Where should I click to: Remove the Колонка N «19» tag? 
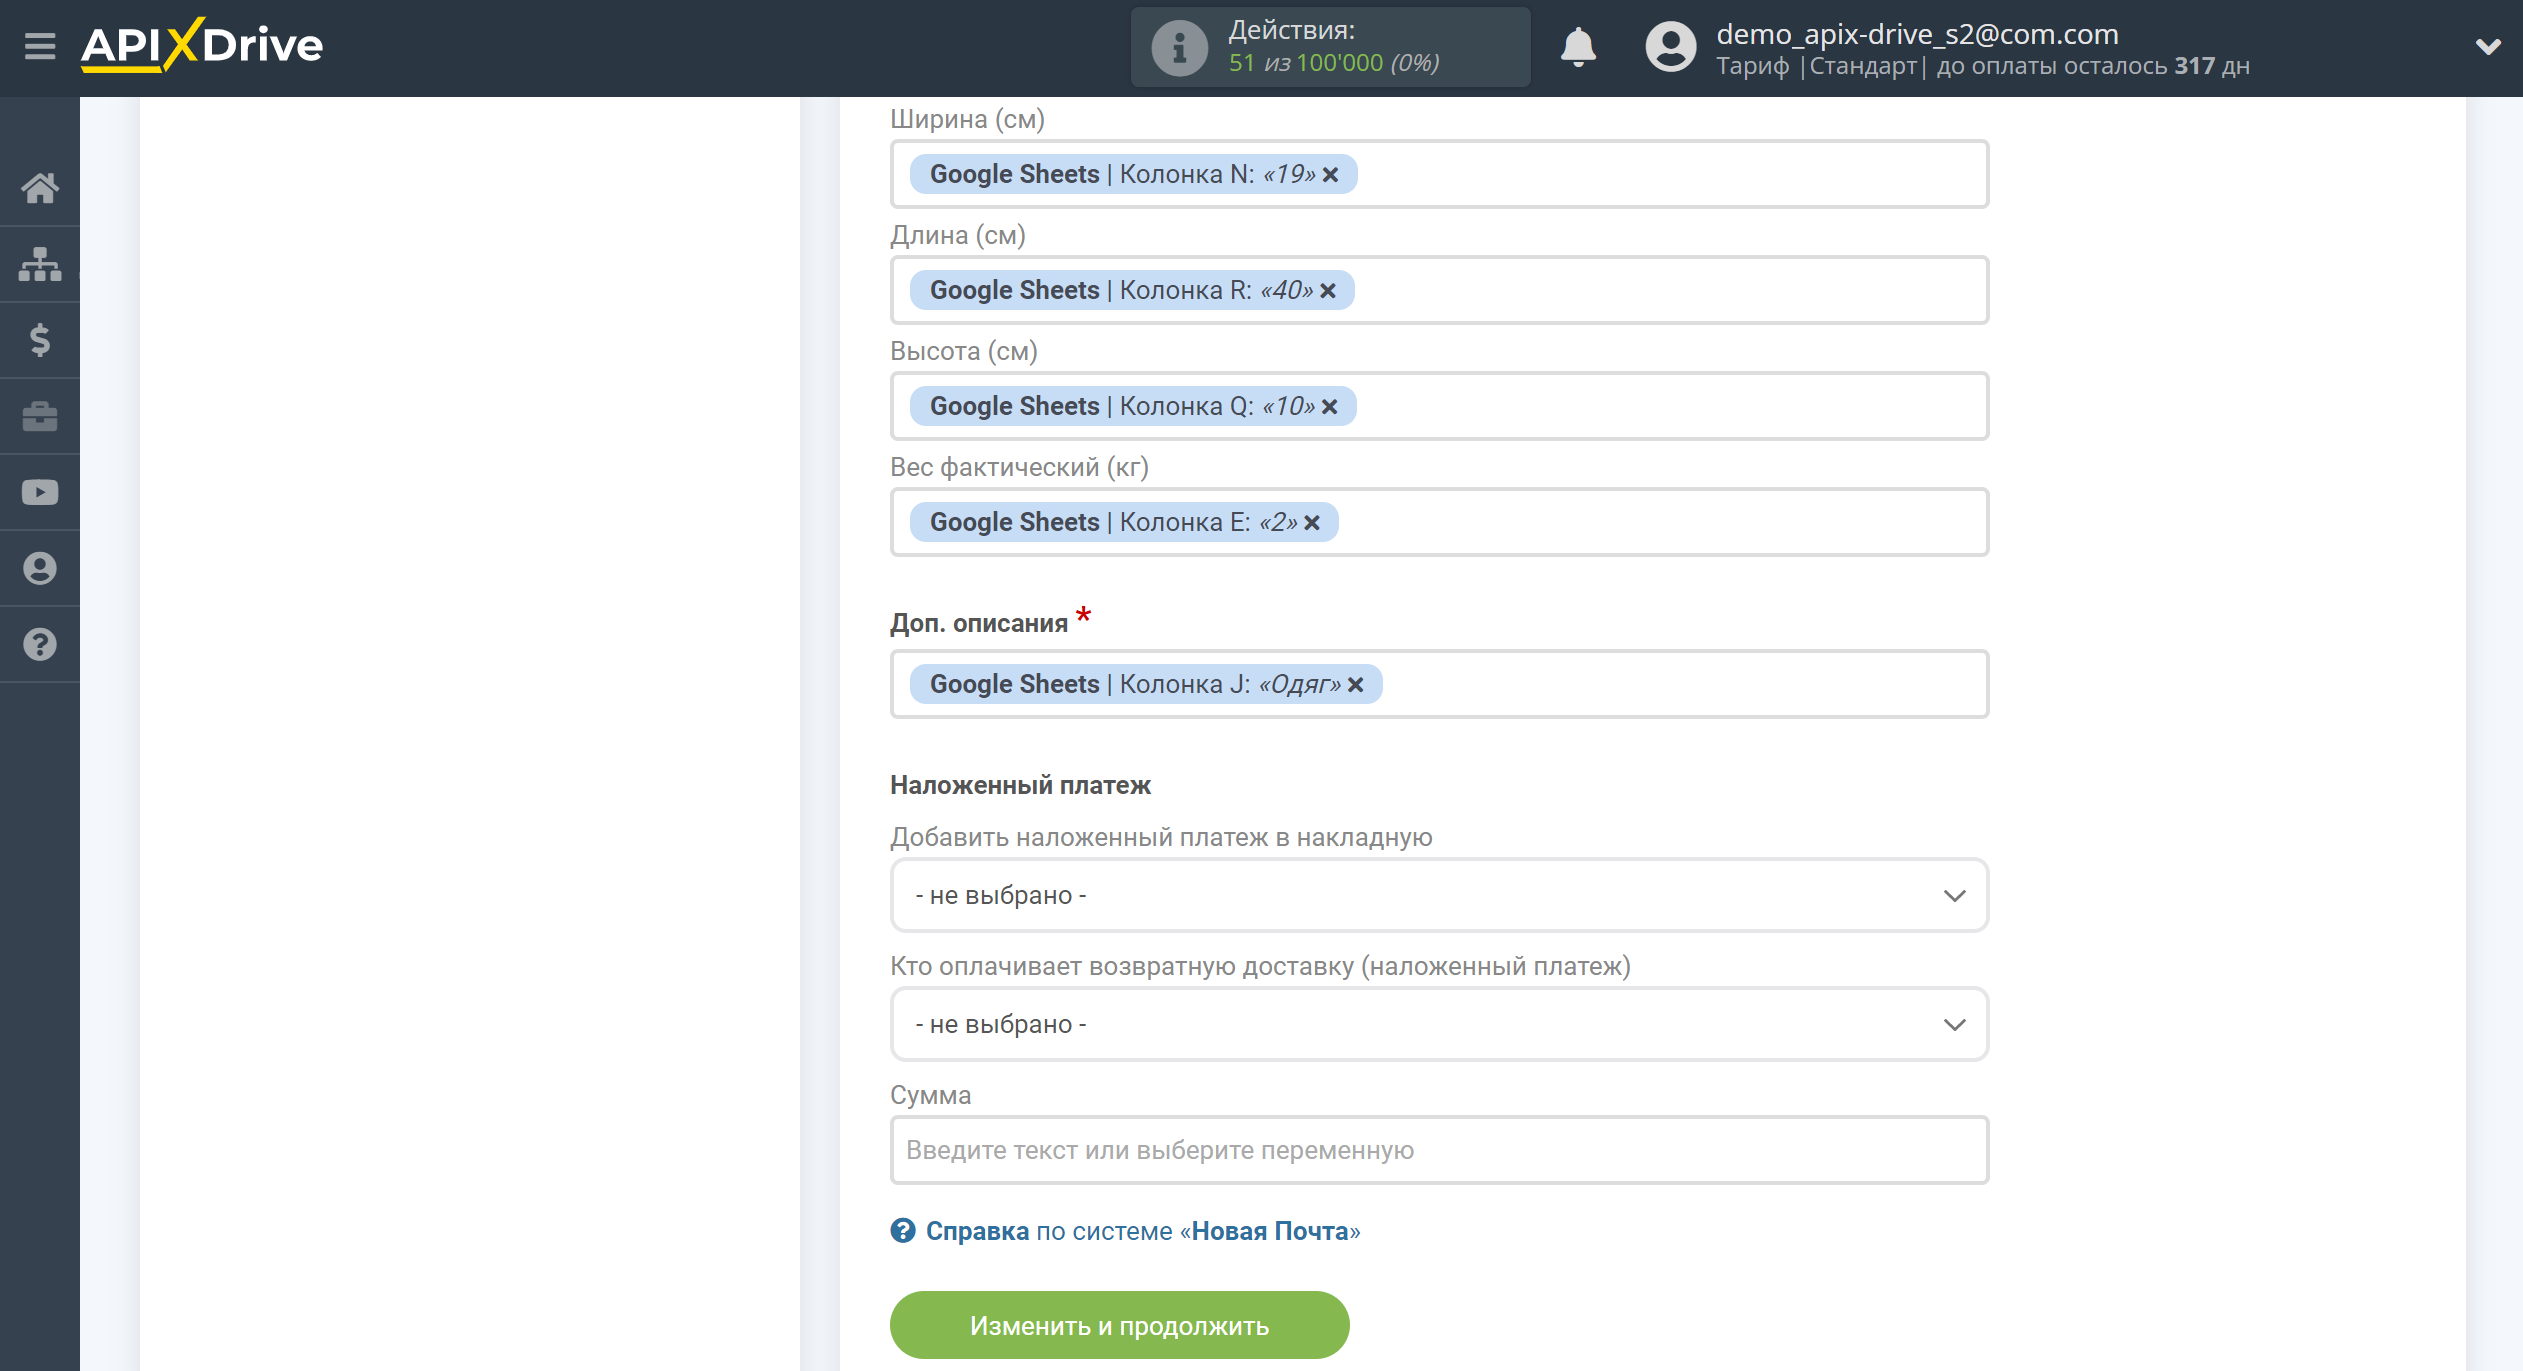tap(1330, 175)
